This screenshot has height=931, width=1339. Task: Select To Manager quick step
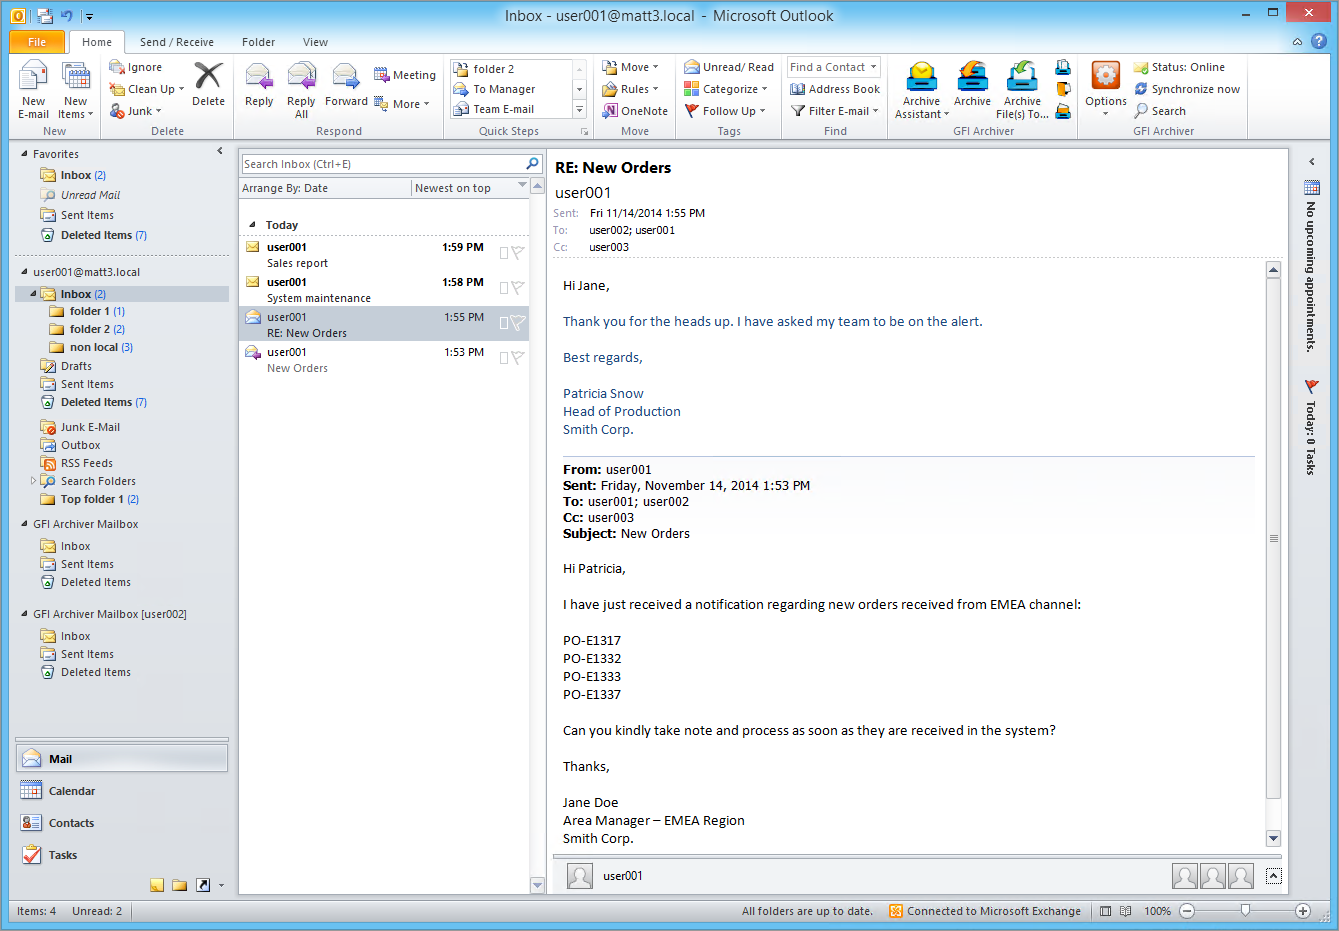tap(511, 89)
